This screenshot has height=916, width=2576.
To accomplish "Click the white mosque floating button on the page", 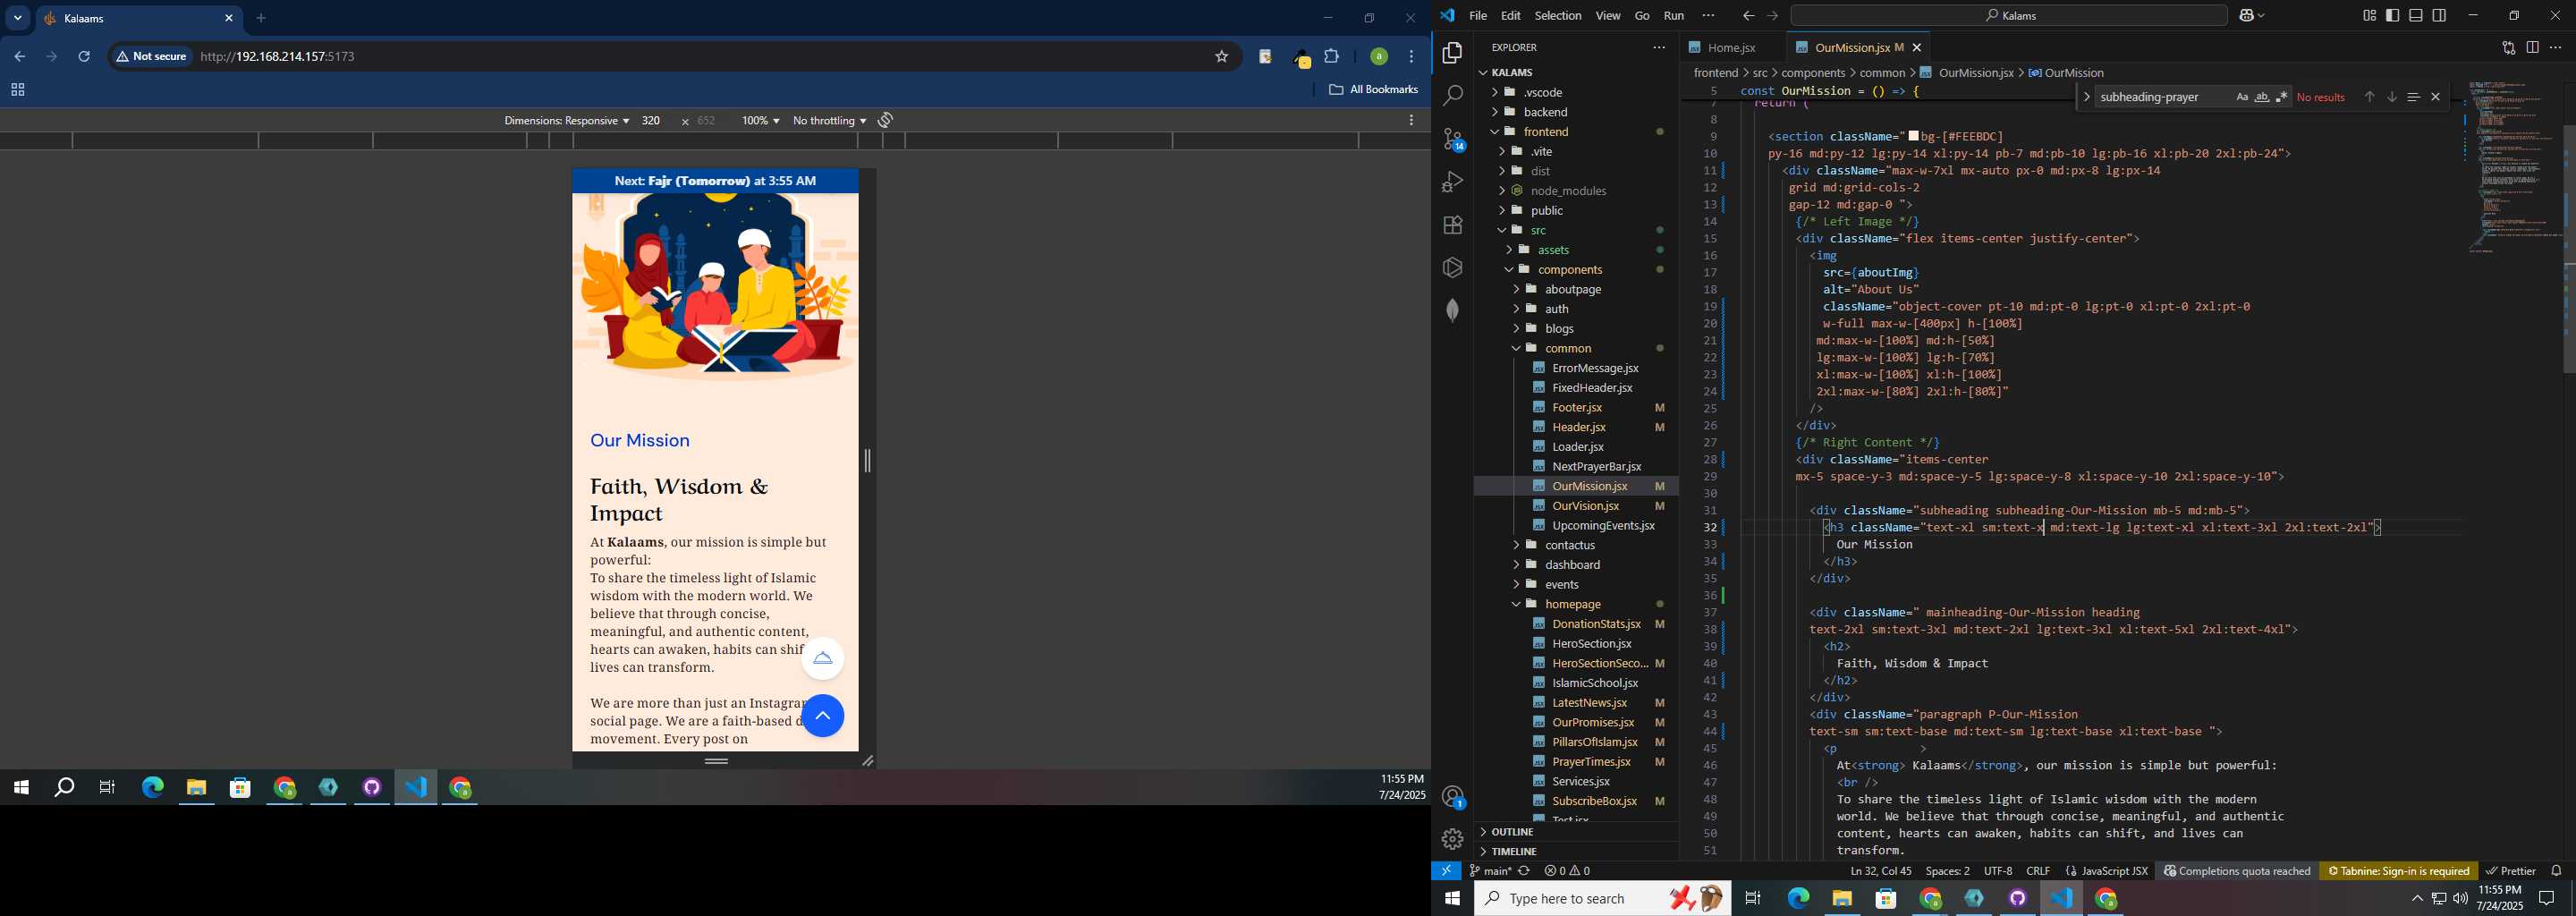I will [823, 658].
